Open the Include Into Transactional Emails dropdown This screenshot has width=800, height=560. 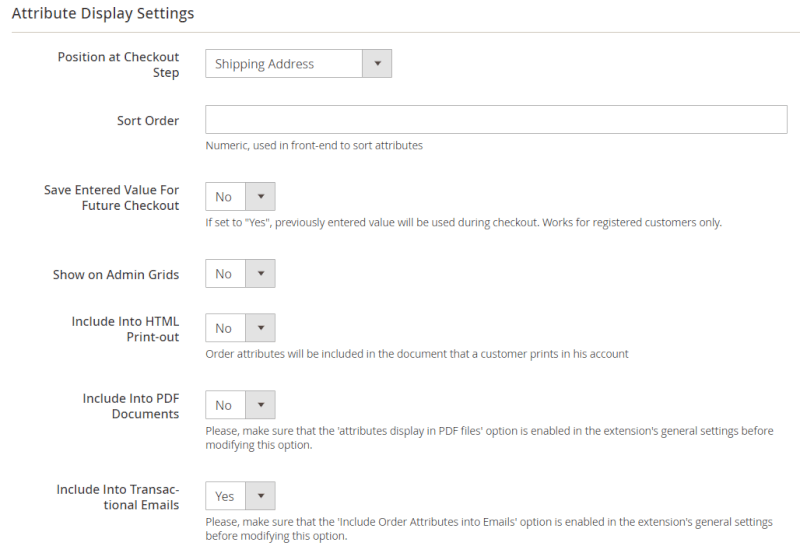click(240, 496)
